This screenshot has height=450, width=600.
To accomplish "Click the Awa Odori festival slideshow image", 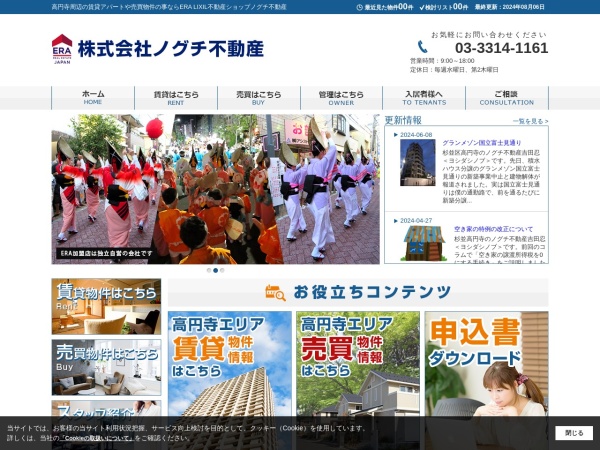I will tap(215, 189).
